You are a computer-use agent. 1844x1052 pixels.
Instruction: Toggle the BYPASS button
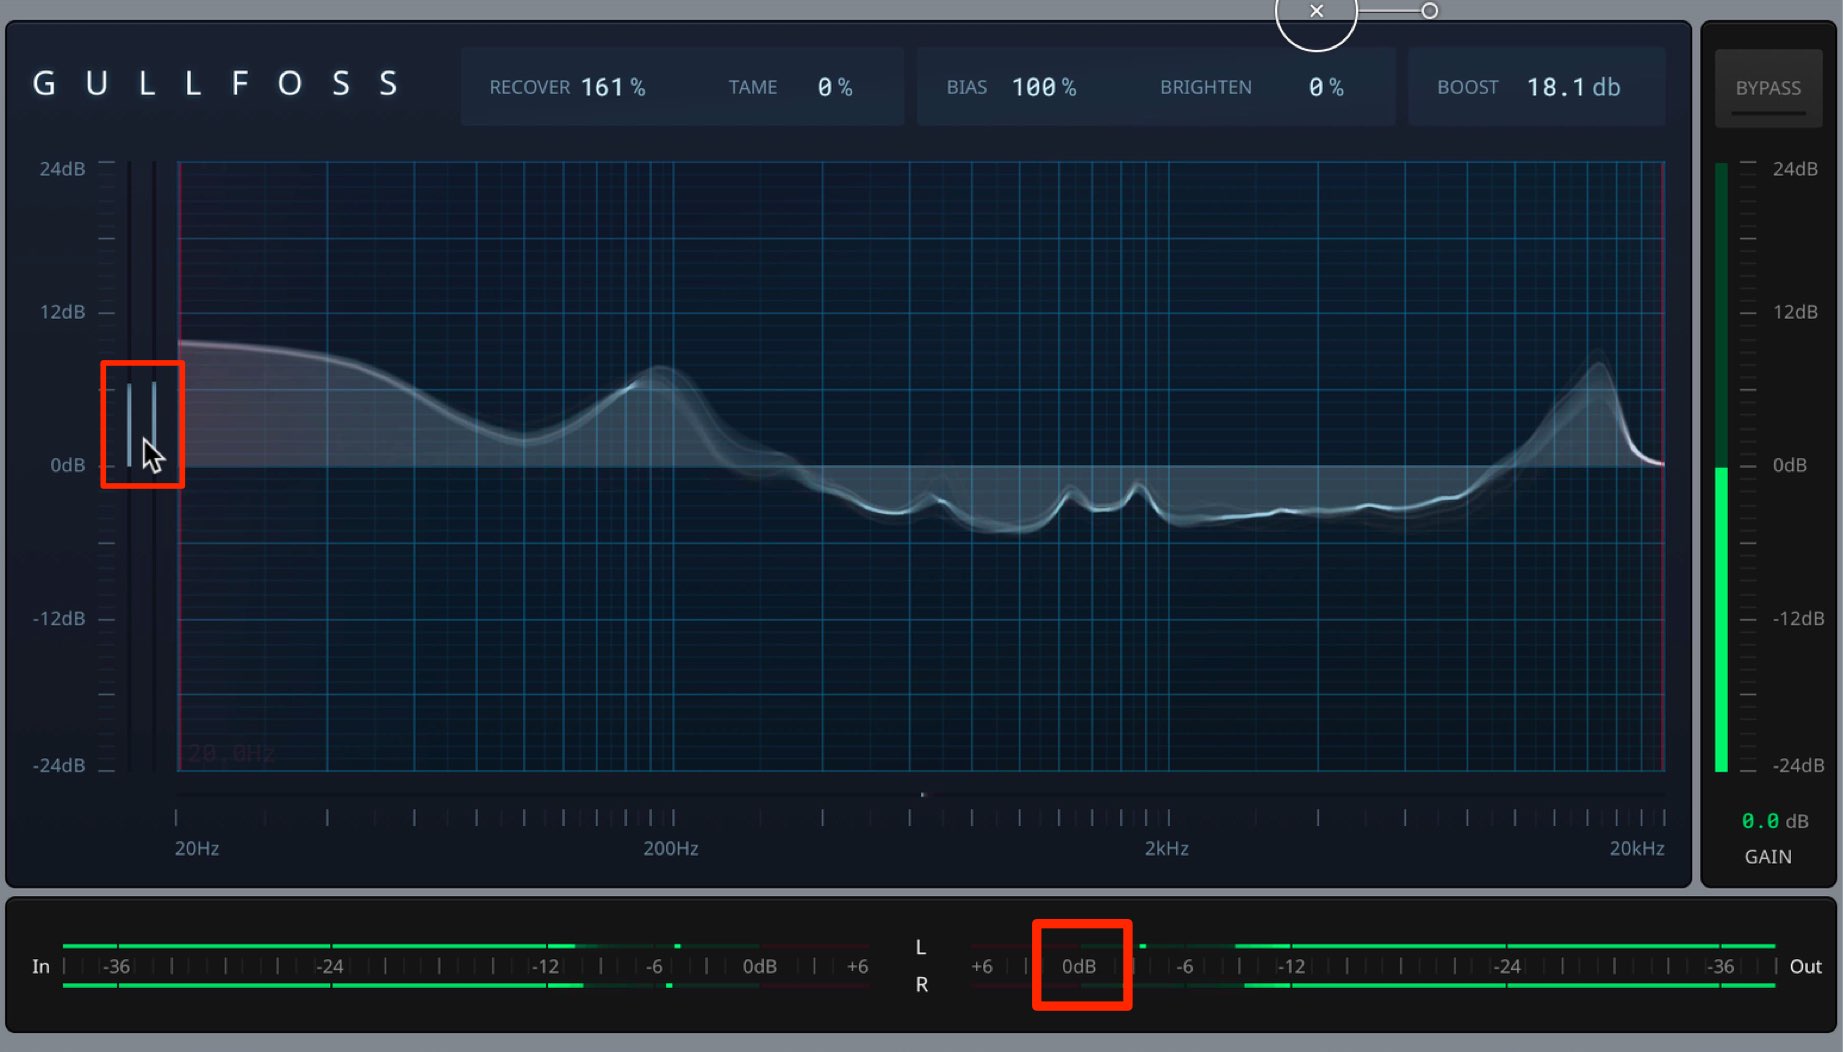[1768, 88]
